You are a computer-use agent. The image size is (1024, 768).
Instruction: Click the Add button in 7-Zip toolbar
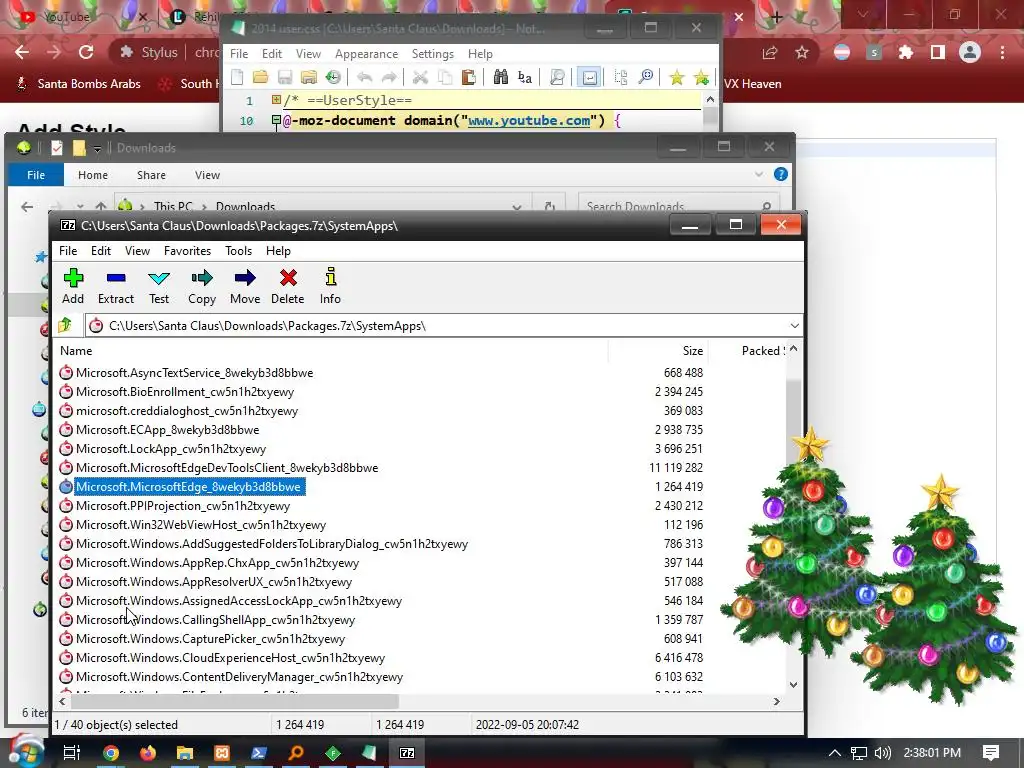coord(73,286)
